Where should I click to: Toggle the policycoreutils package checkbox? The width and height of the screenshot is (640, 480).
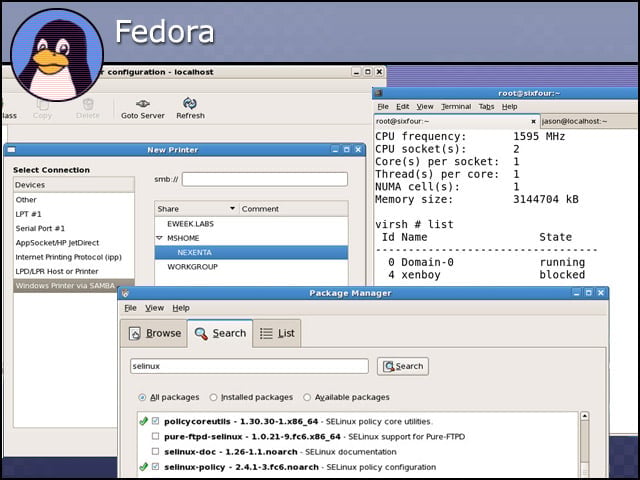(156, 421)
